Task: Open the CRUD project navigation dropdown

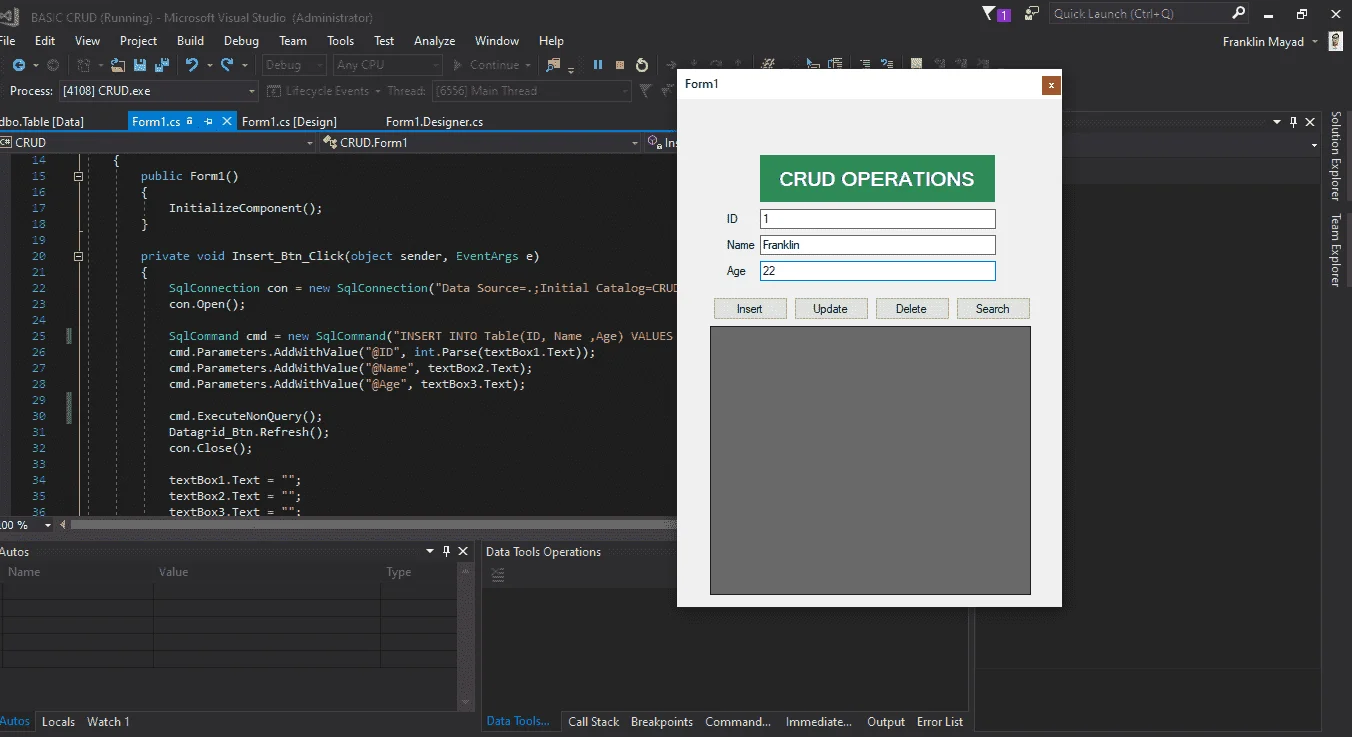Action: pyautogui.click(x=158, y=143)
